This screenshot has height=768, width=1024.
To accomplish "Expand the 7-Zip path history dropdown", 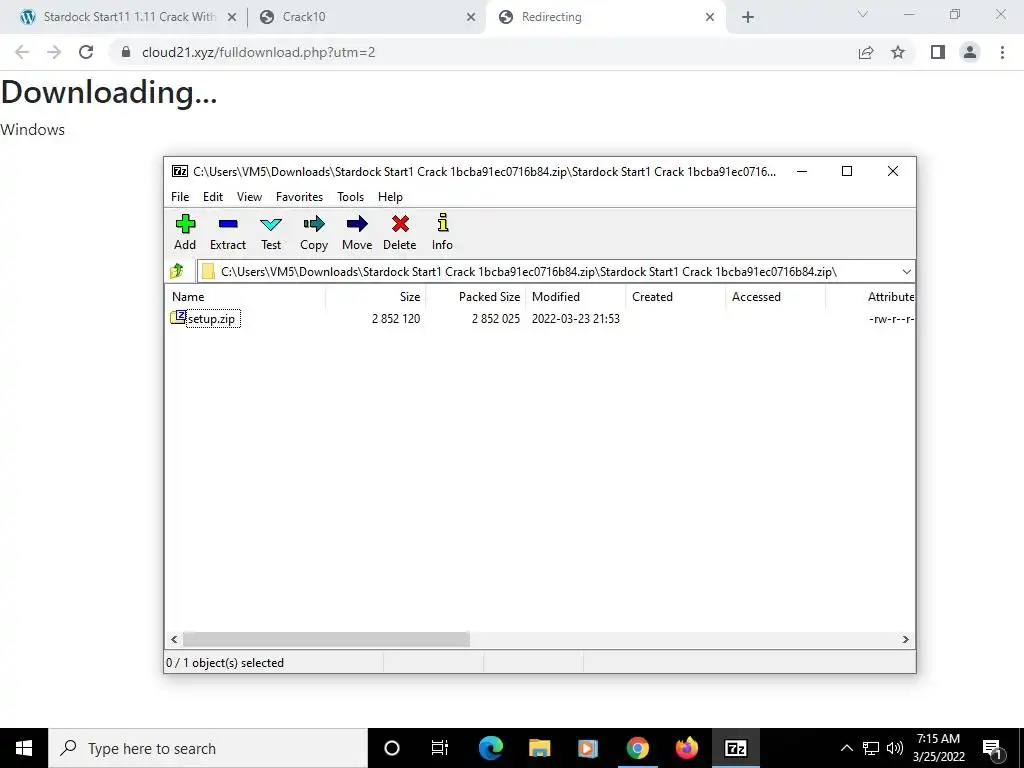I will click(906, 272).
